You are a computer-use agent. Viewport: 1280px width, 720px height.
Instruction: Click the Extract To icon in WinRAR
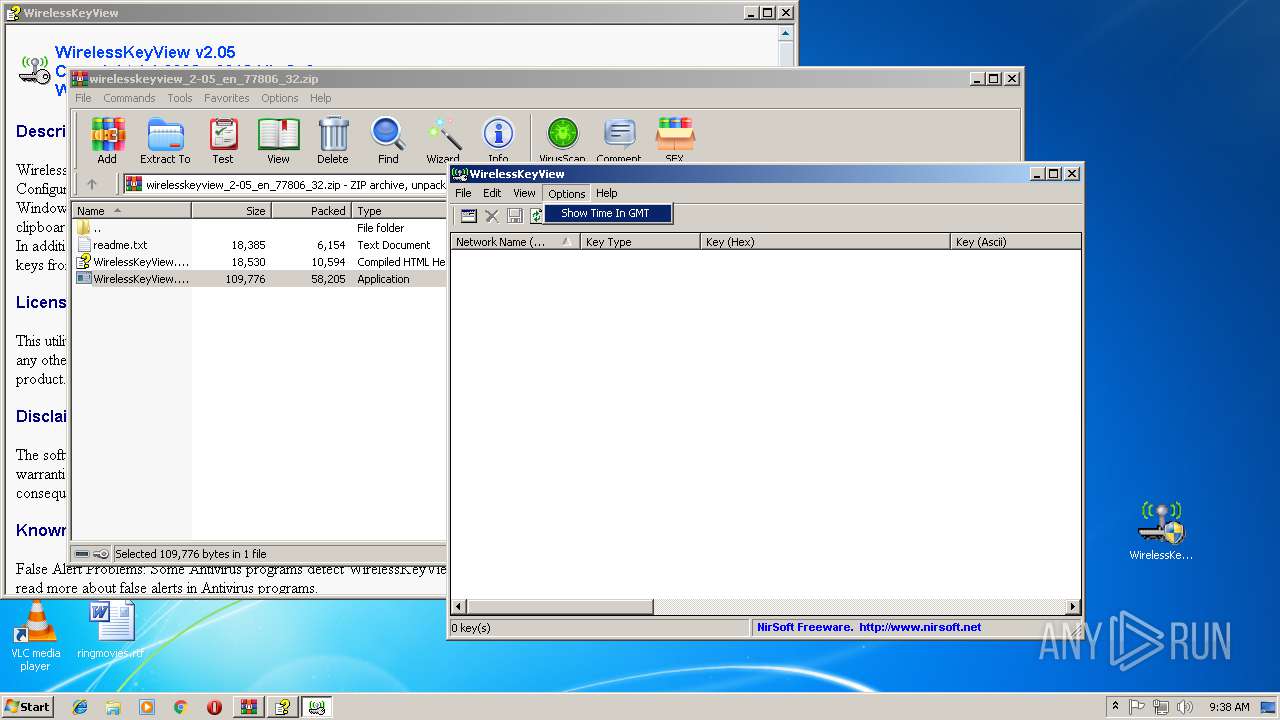click(x=165, y=140)
